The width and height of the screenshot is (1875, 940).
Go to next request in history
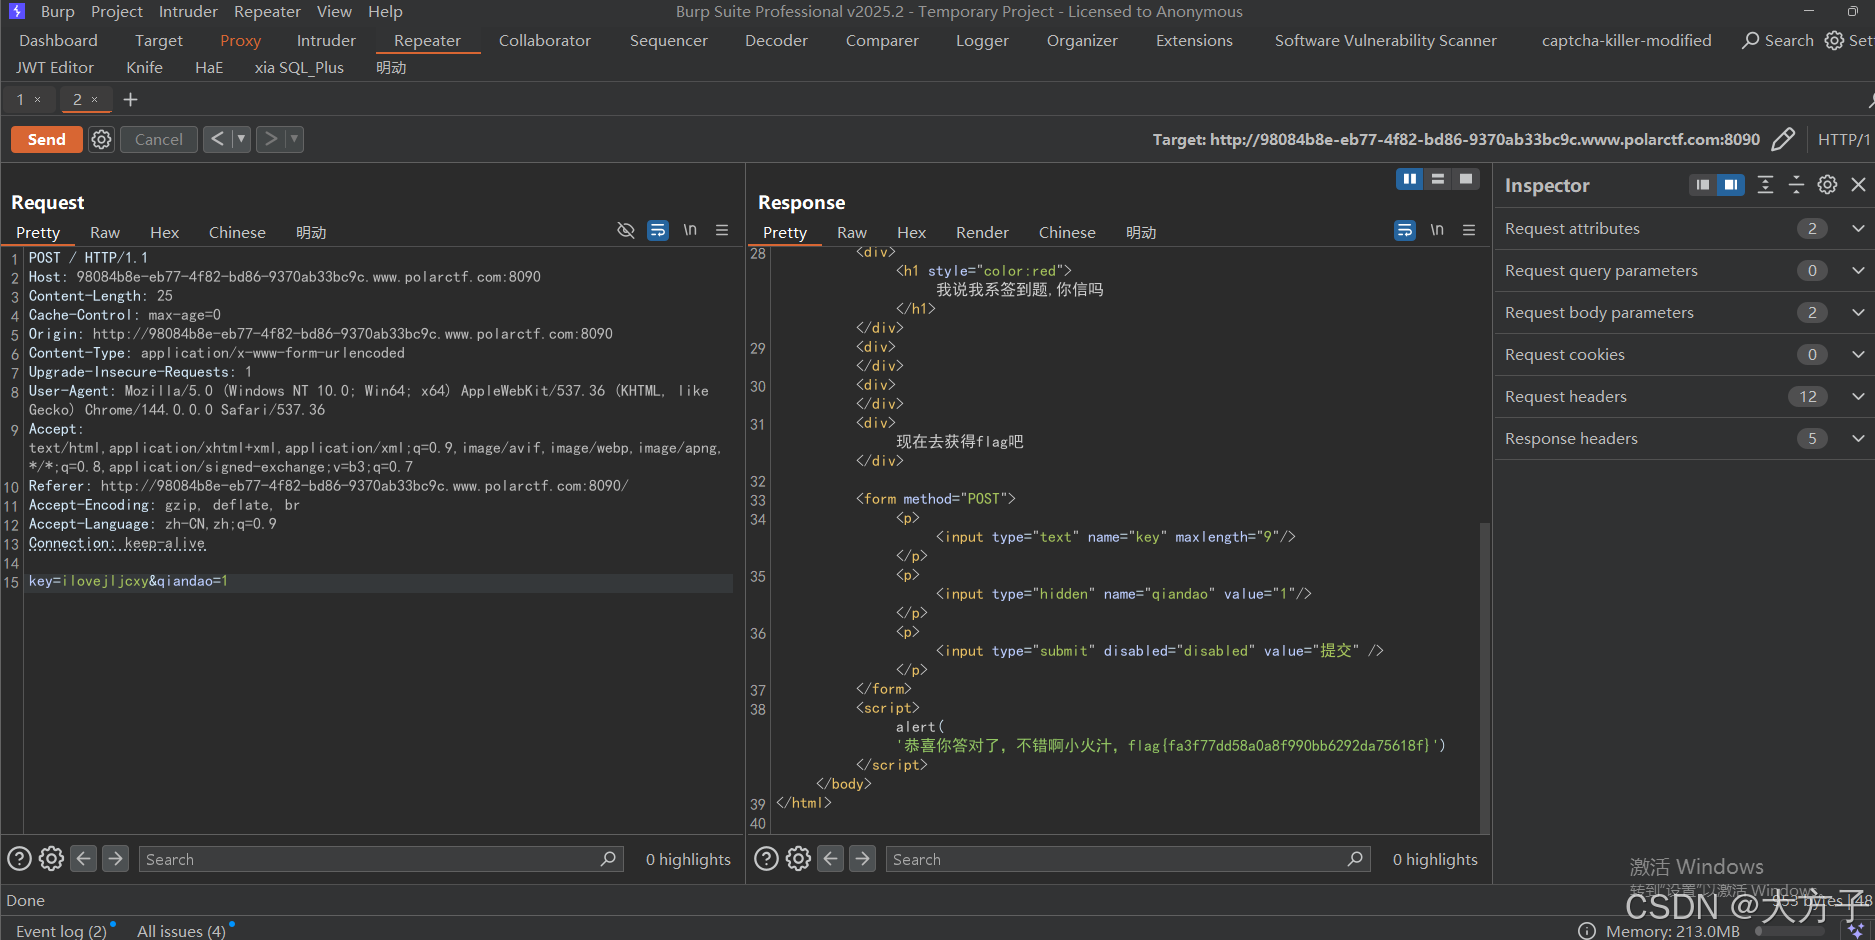270,139
